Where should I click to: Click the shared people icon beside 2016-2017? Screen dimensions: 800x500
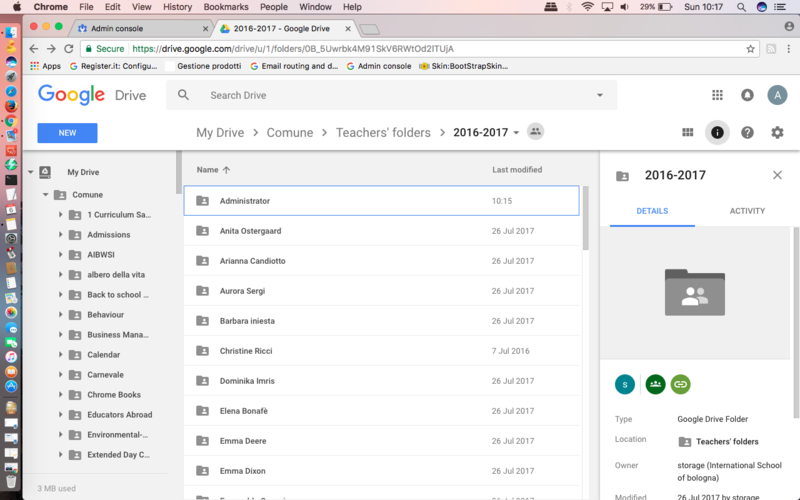click(x=535, y=132)
